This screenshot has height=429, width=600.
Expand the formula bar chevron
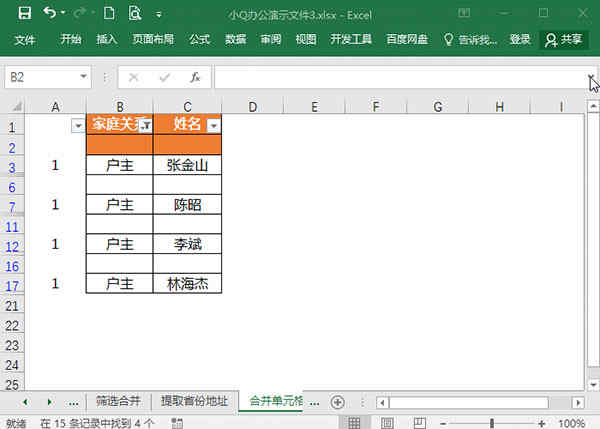[x=591, y=77]
